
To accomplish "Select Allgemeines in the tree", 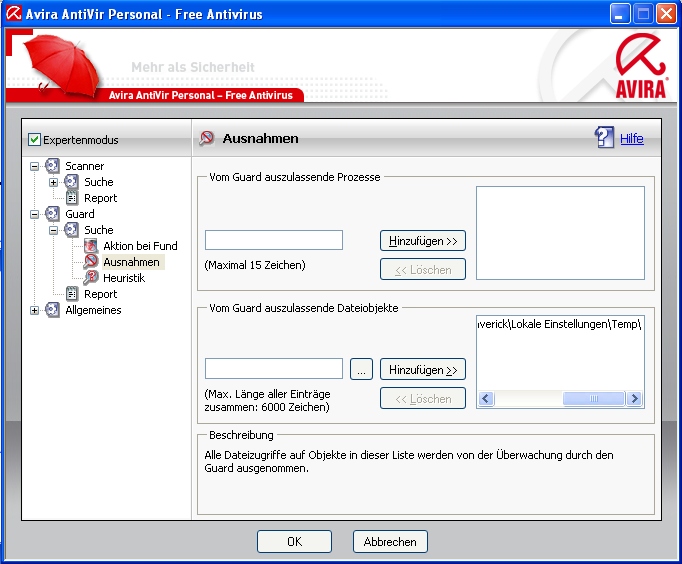I will [x=93, y=310].
